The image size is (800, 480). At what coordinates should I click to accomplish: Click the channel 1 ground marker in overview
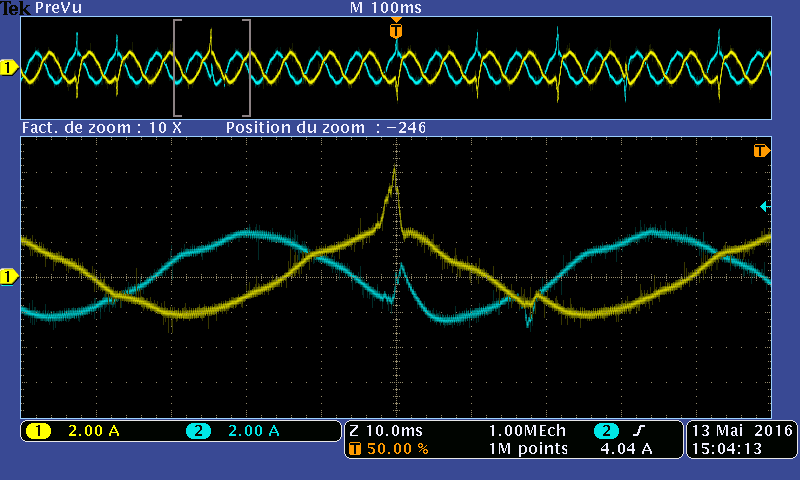(9, 67)
